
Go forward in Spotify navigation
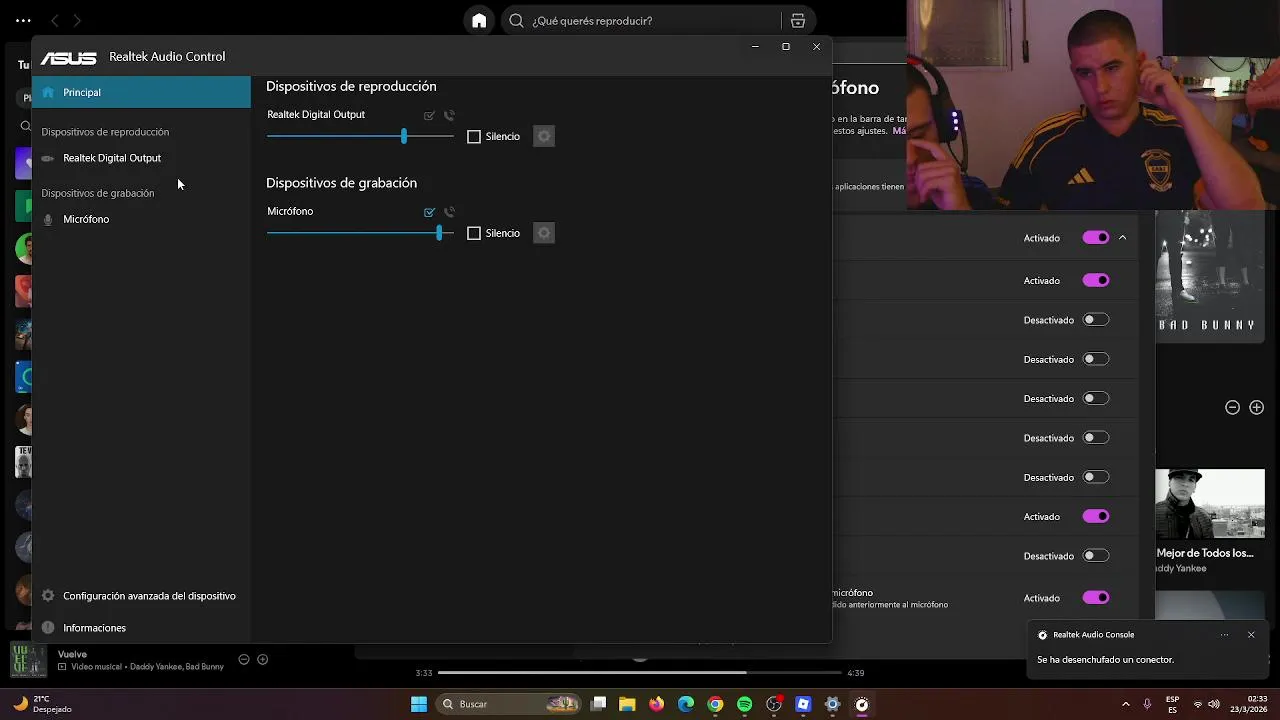(x=77, y=20)
